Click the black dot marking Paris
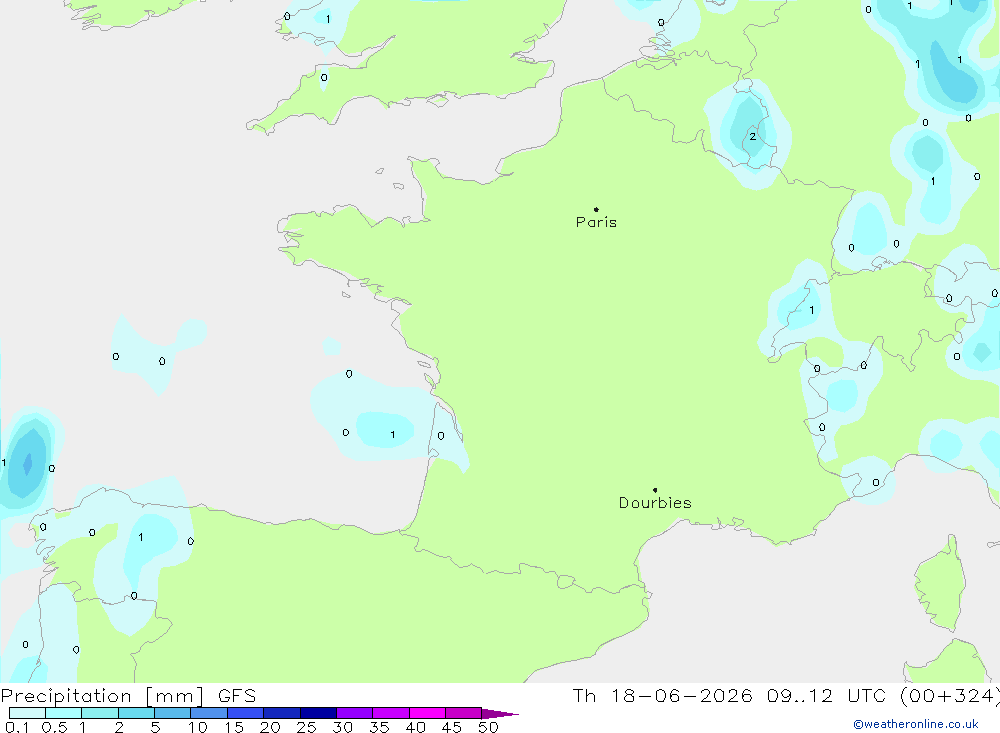 [596, 209]
